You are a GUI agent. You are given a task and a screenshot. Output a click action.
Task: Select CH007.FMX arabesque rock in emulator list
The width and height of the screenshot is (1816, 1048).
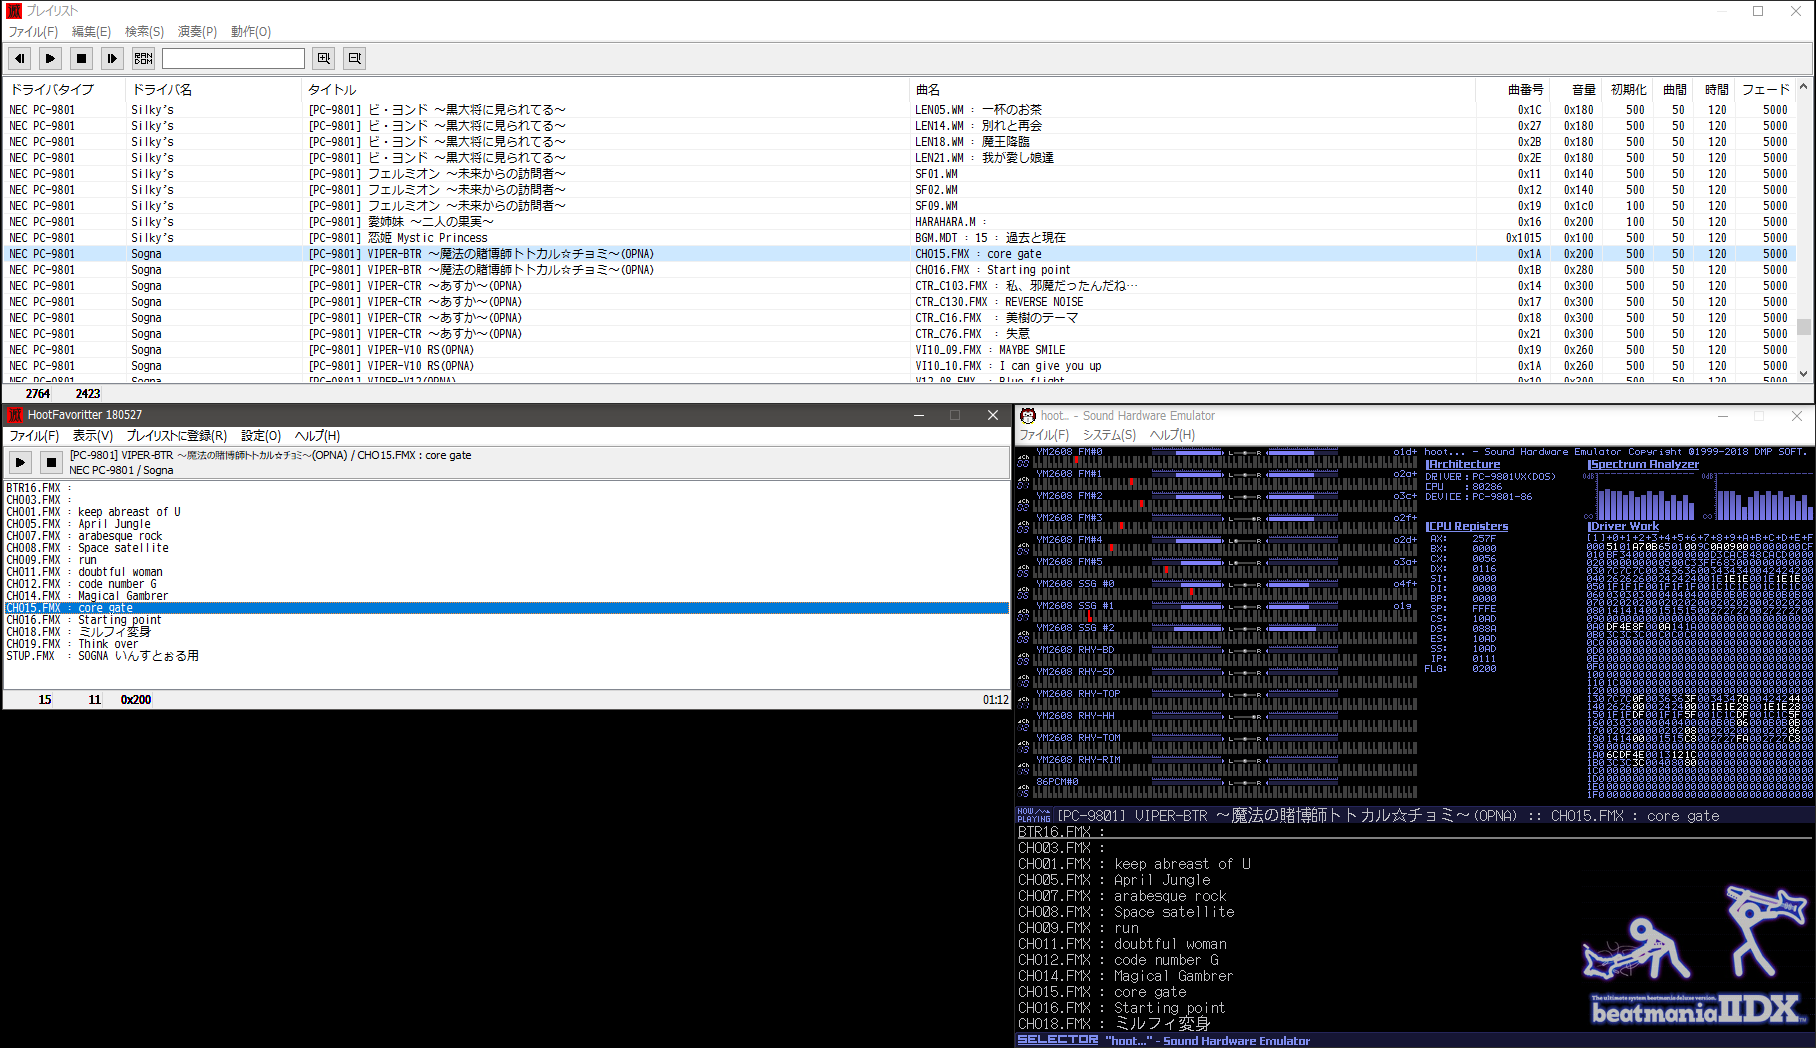coord(1122,896)
